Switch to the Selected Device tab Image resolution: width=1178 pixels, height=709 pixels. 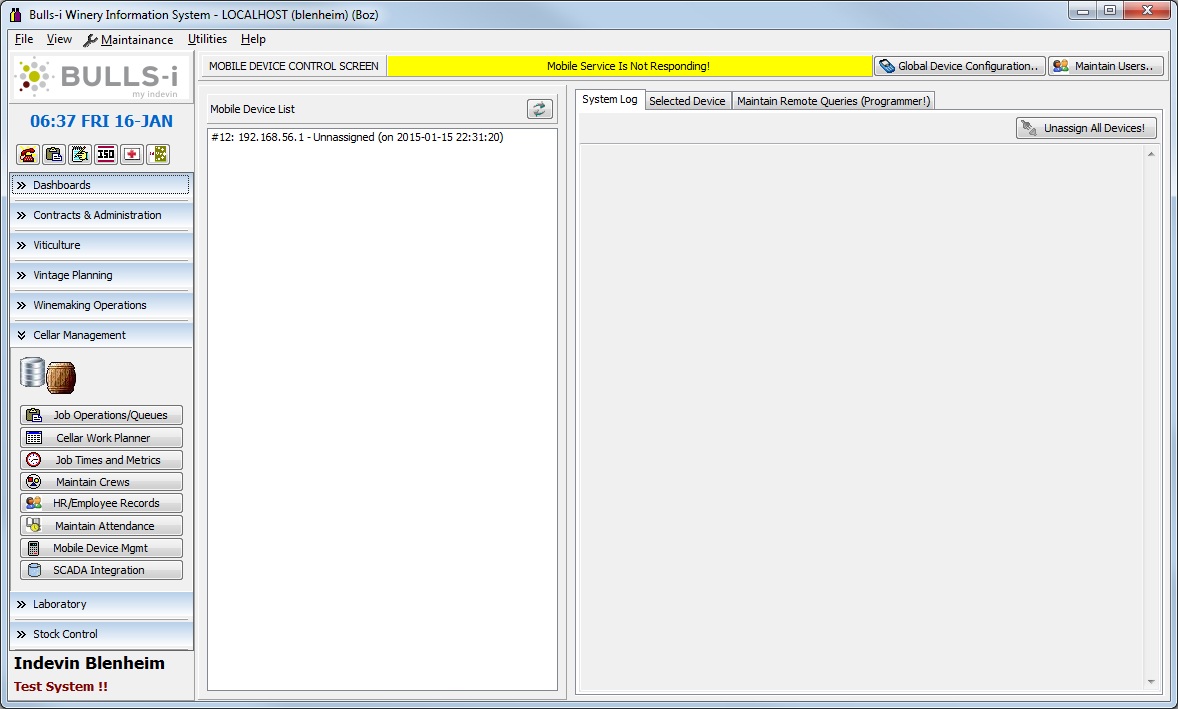687,101
